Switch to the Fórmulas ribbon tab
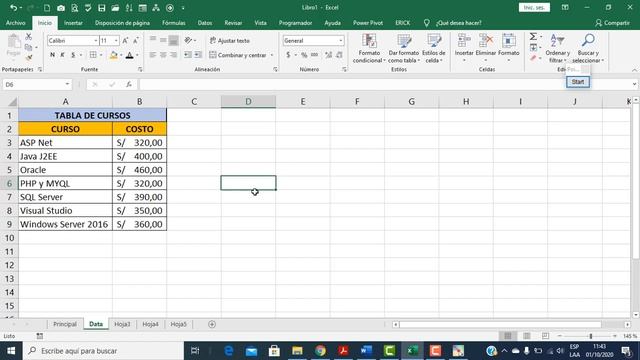Image resolution: width=640 pixels, height=360 pixels. (x=173, y=23)
